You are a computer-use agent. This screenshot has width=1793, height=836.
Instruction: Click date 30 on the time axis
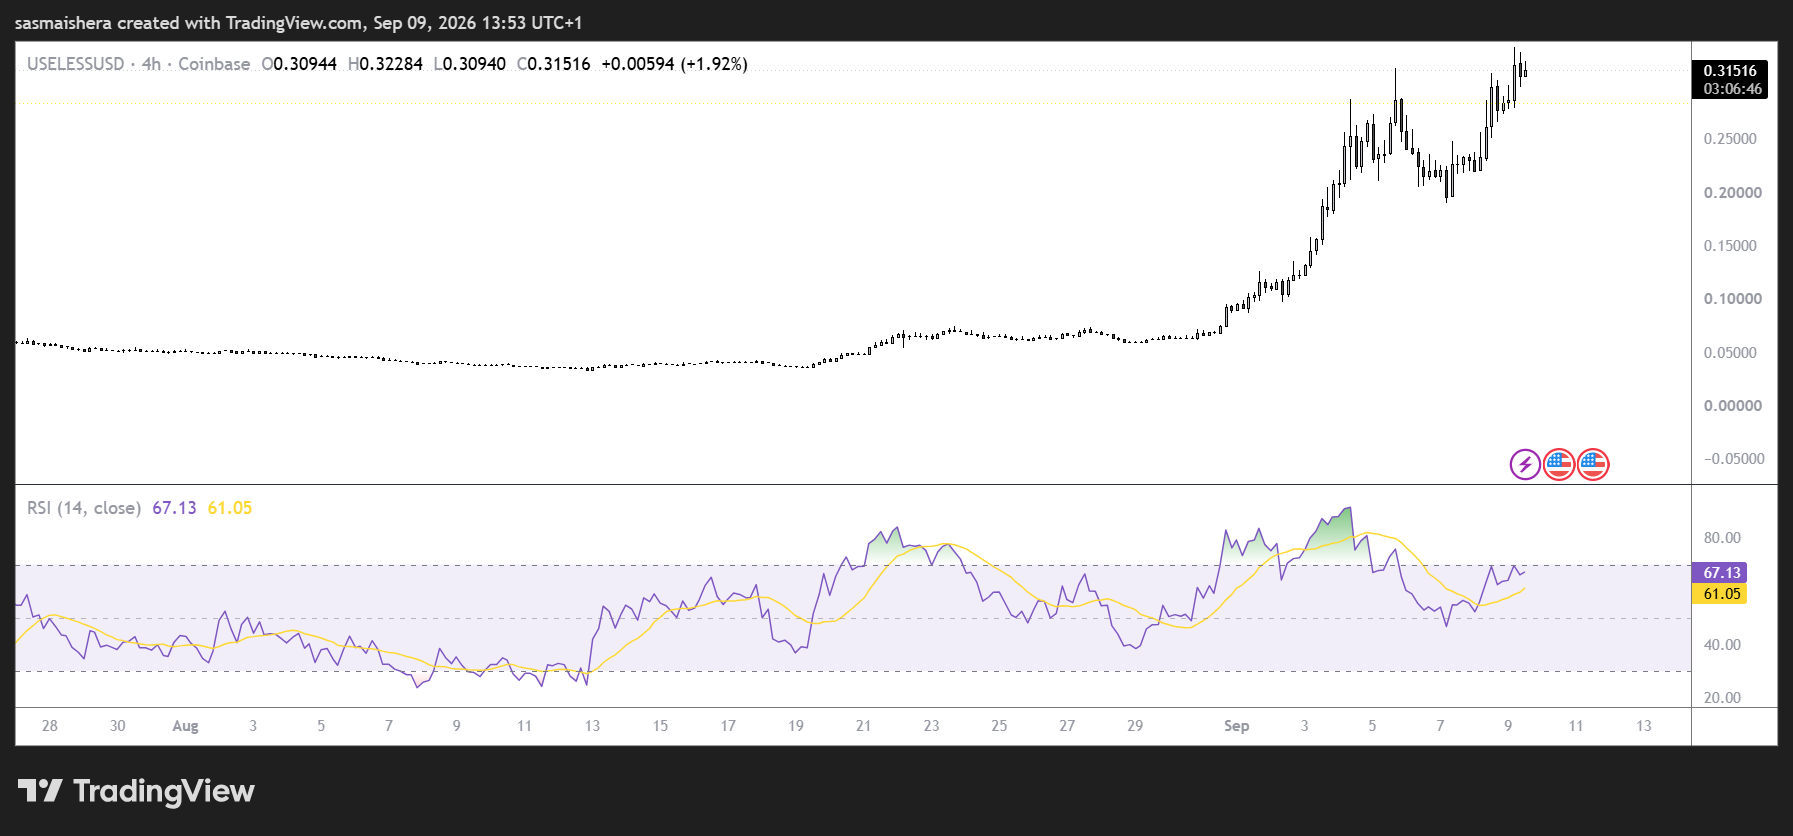coord(118,726)
